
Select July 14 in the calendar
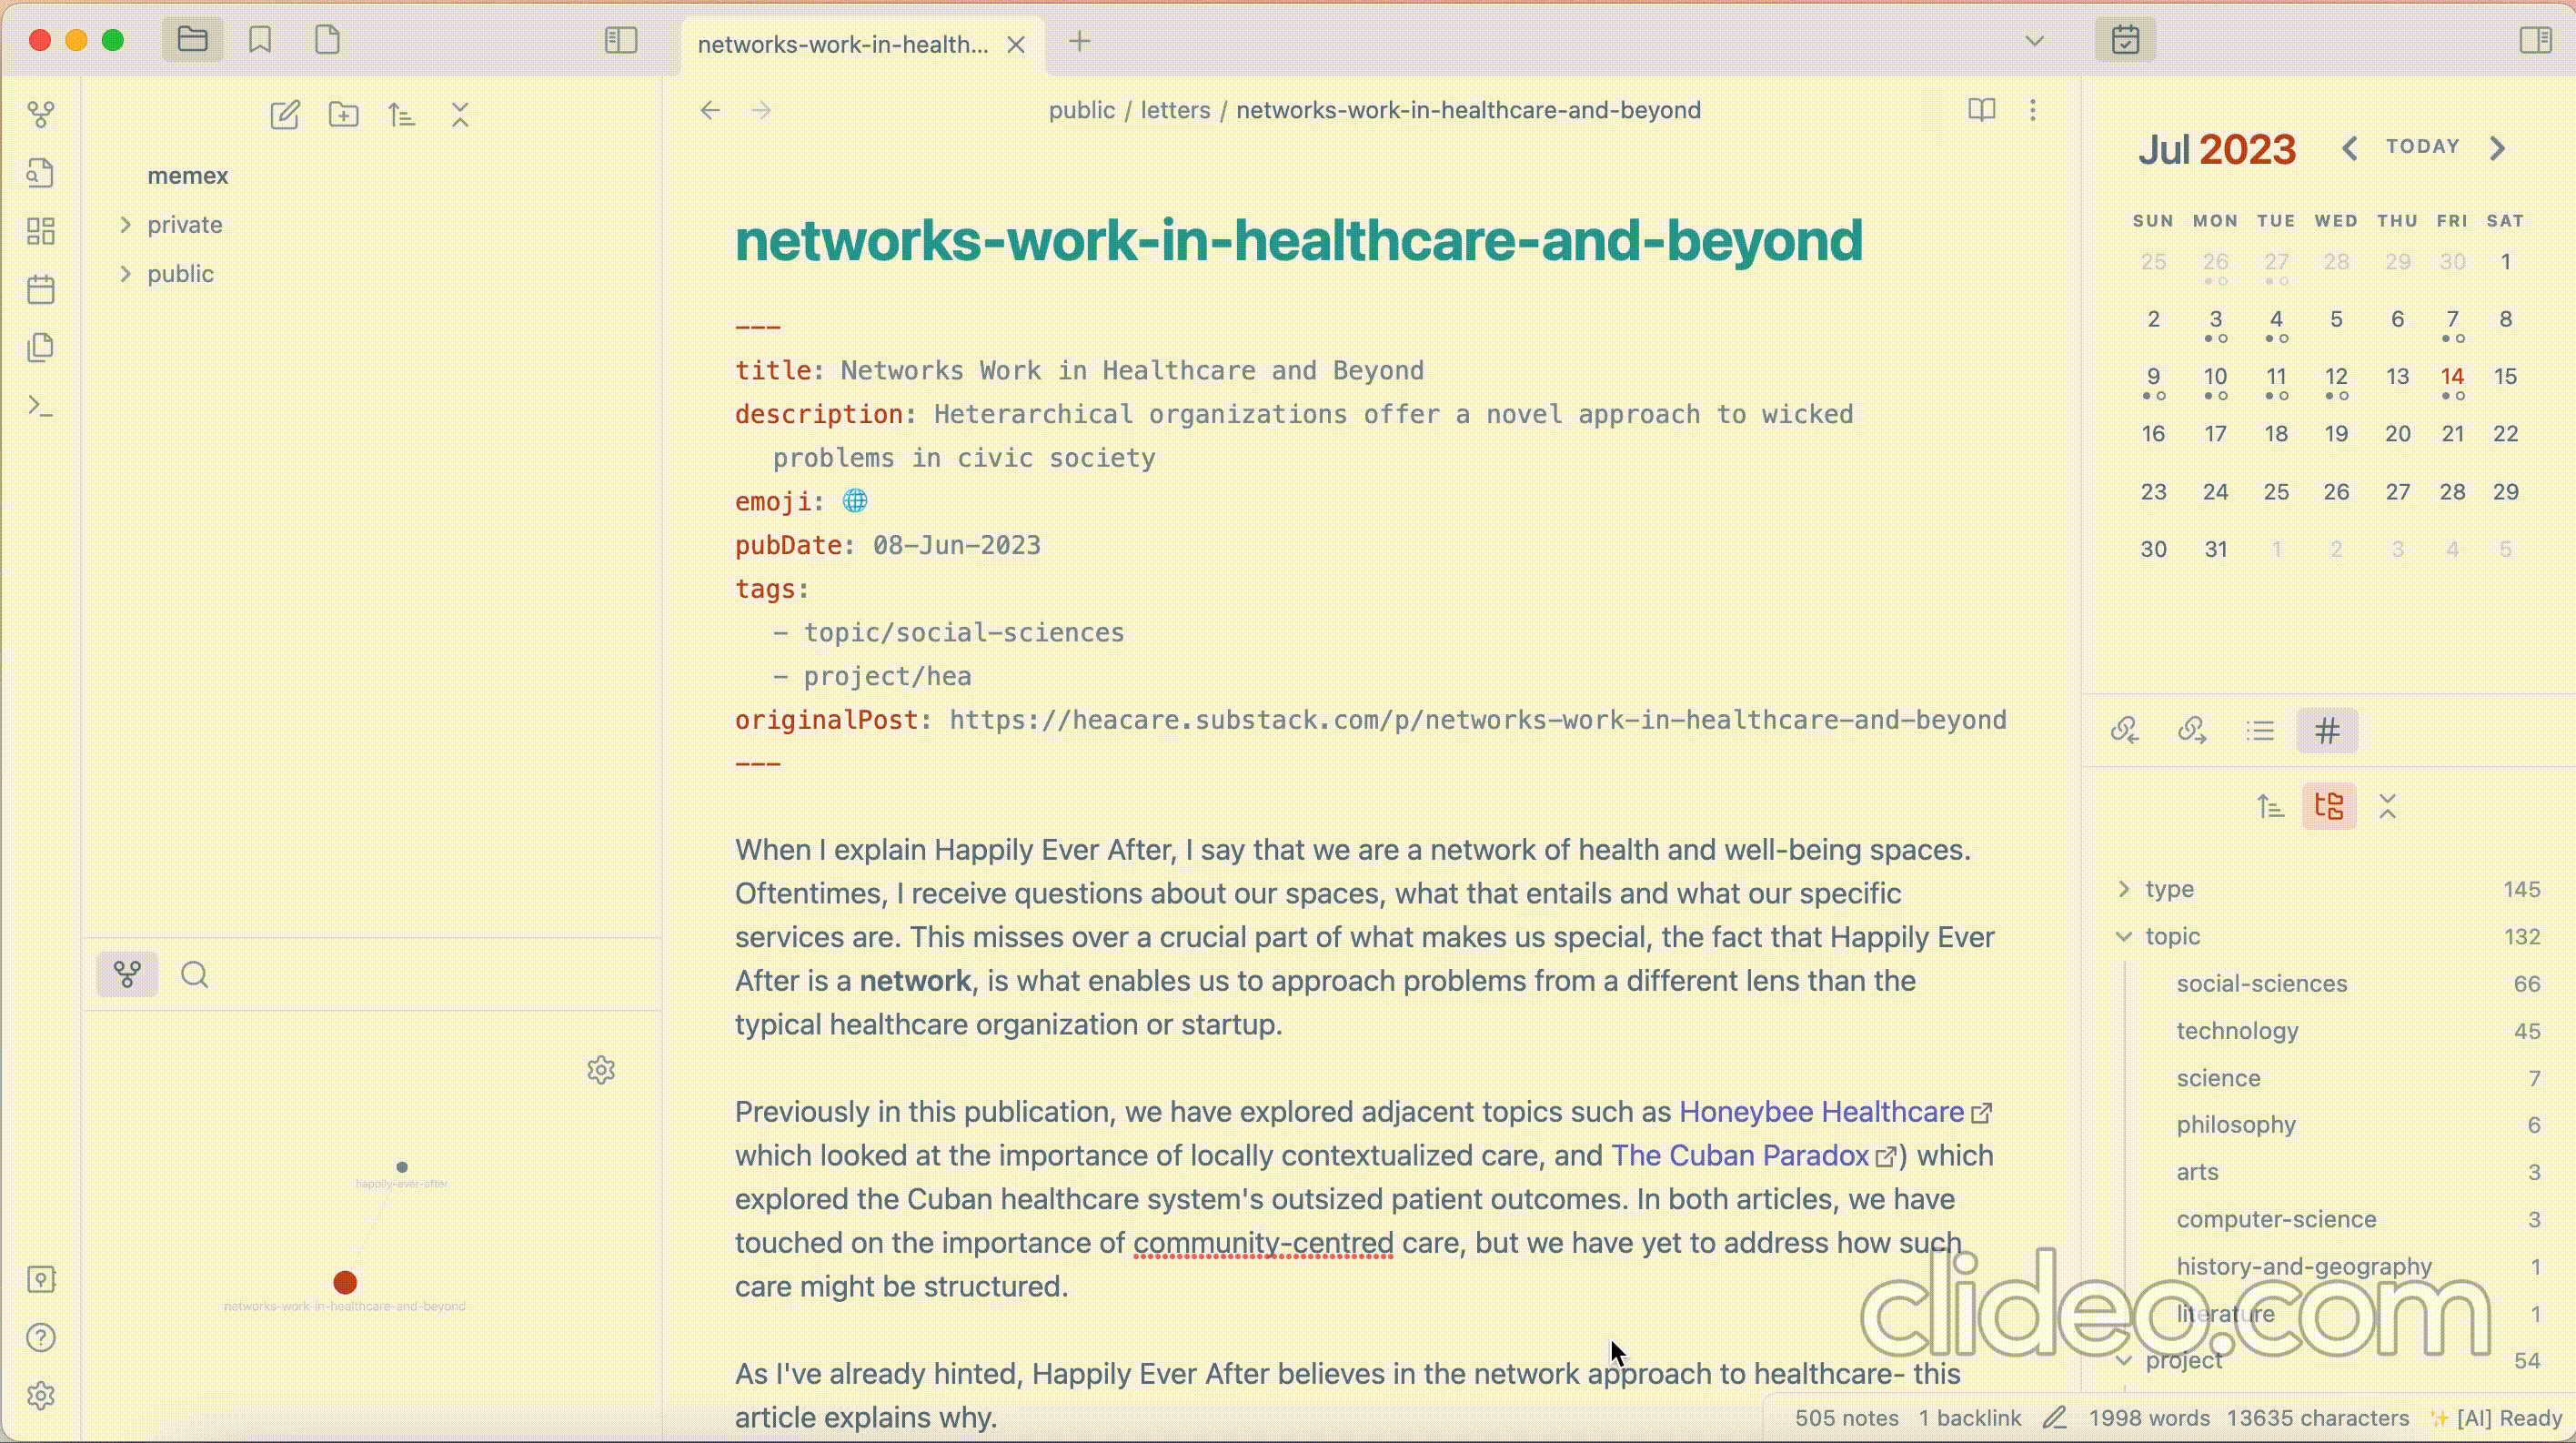(x=2452, y=377)
